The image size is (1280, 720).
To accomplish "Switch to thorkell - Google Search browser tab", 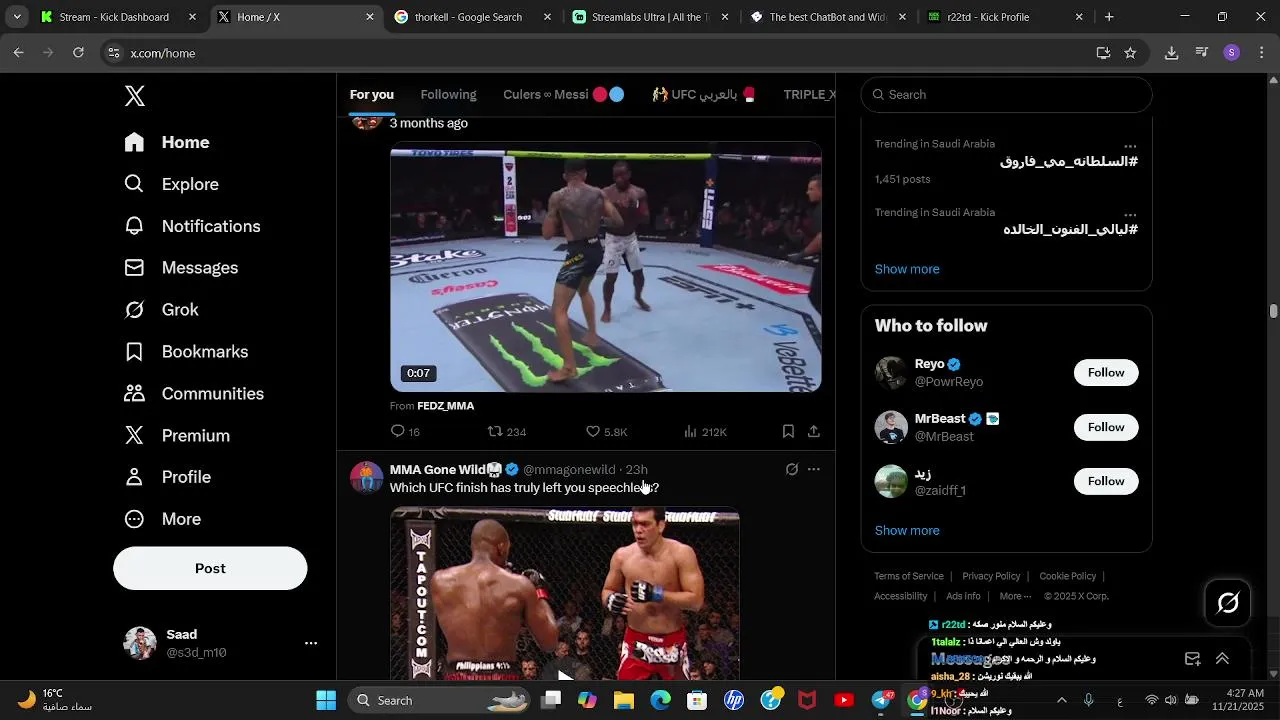I will tap(473, 17).
